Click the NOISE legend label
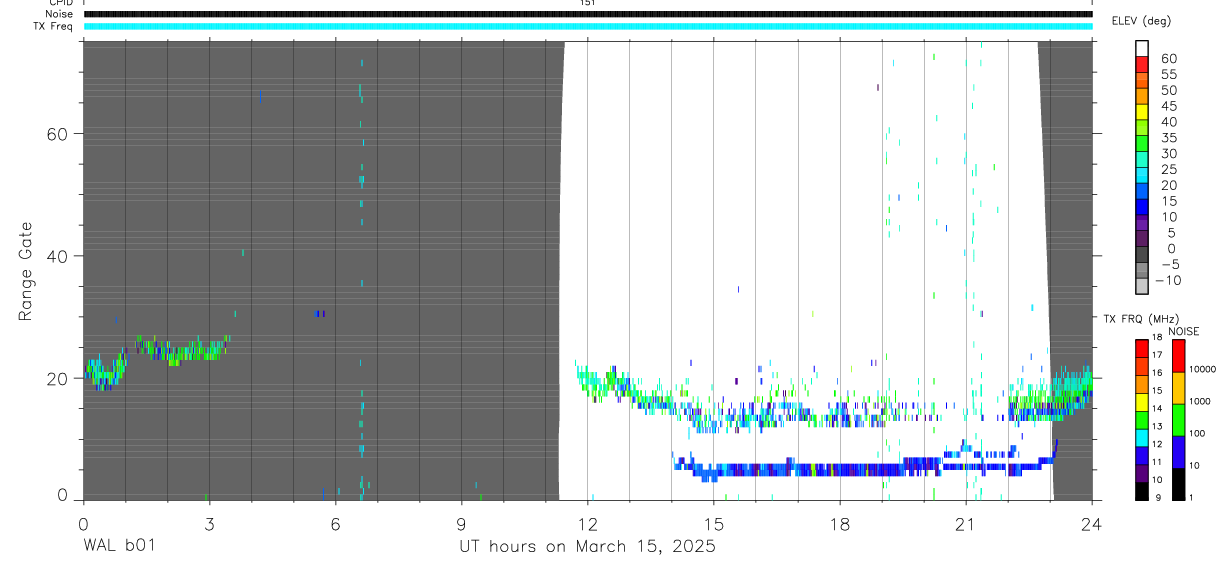 point(1183,331)
